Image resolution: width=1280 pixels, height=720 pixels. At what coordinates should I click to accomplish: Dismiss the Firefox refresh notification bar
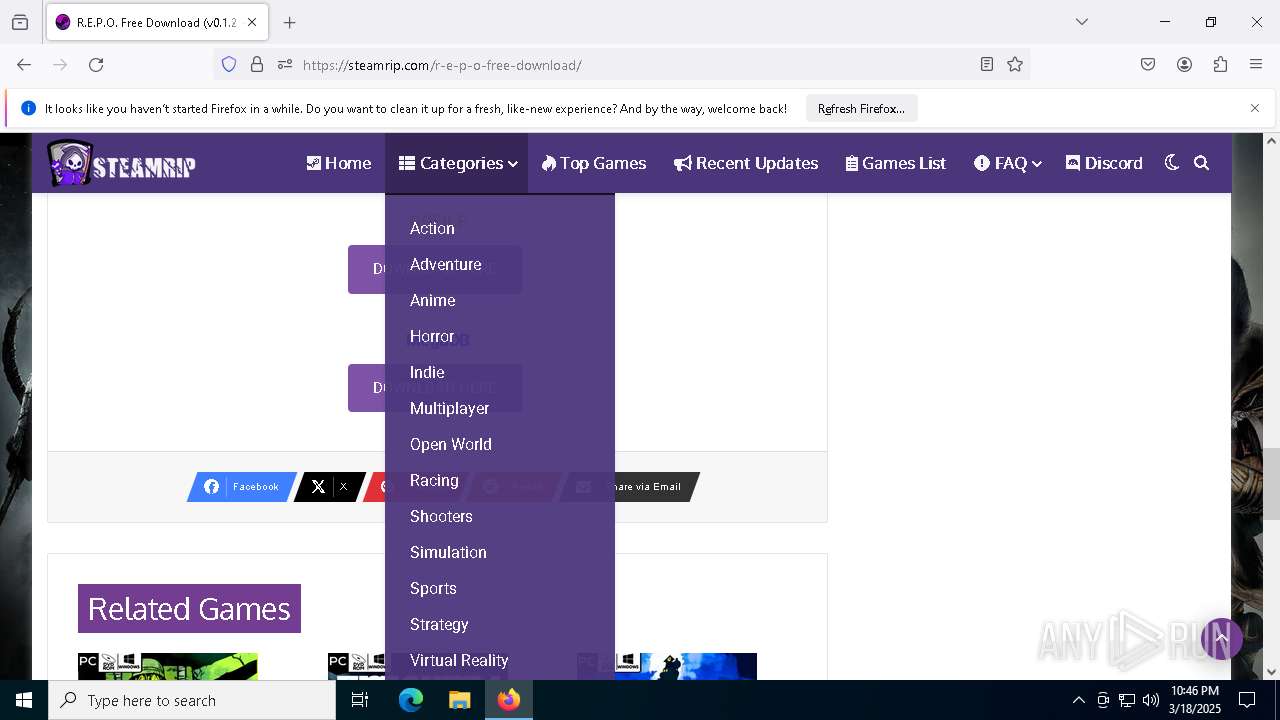click(1255, 108)
